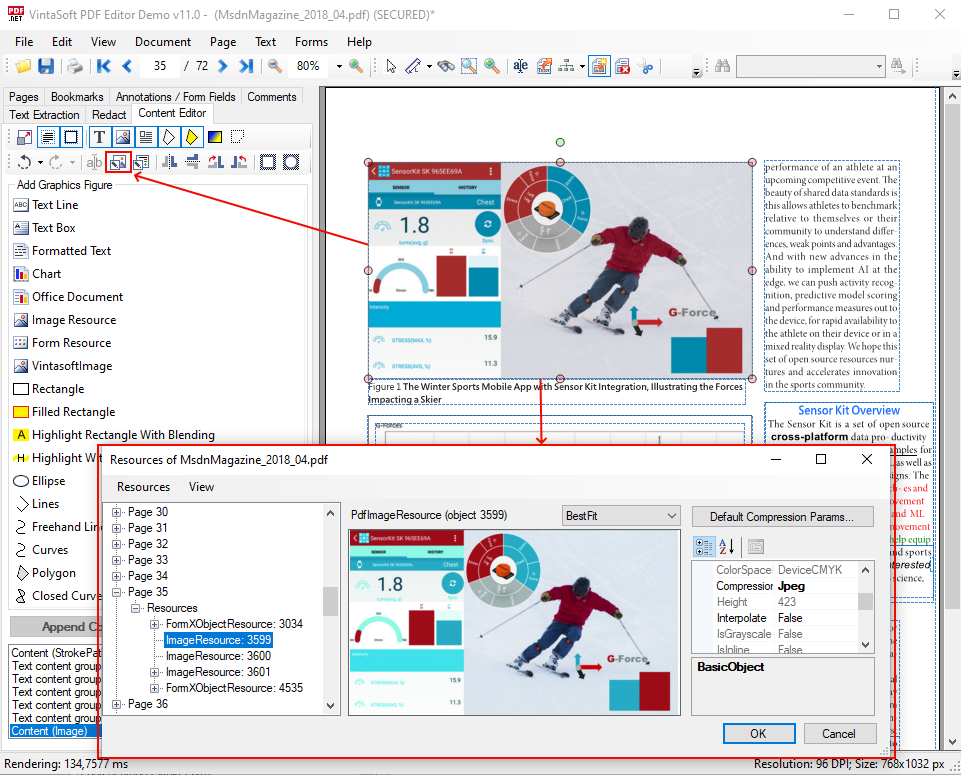Image resolution: width=961 pixels, height=775 pixels.
Task: Save the document with the floppy icon
Action: 46,66
